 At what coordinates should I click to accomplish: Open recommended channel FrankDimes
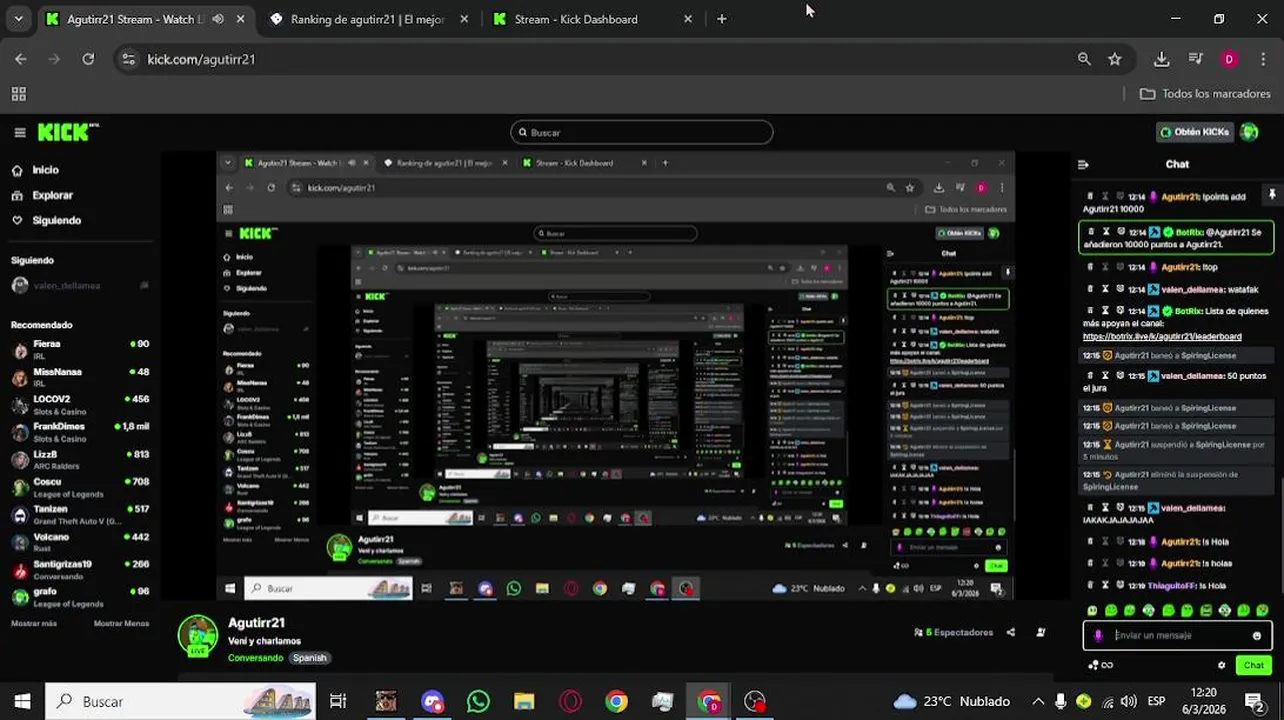click(x=80, y=432)
